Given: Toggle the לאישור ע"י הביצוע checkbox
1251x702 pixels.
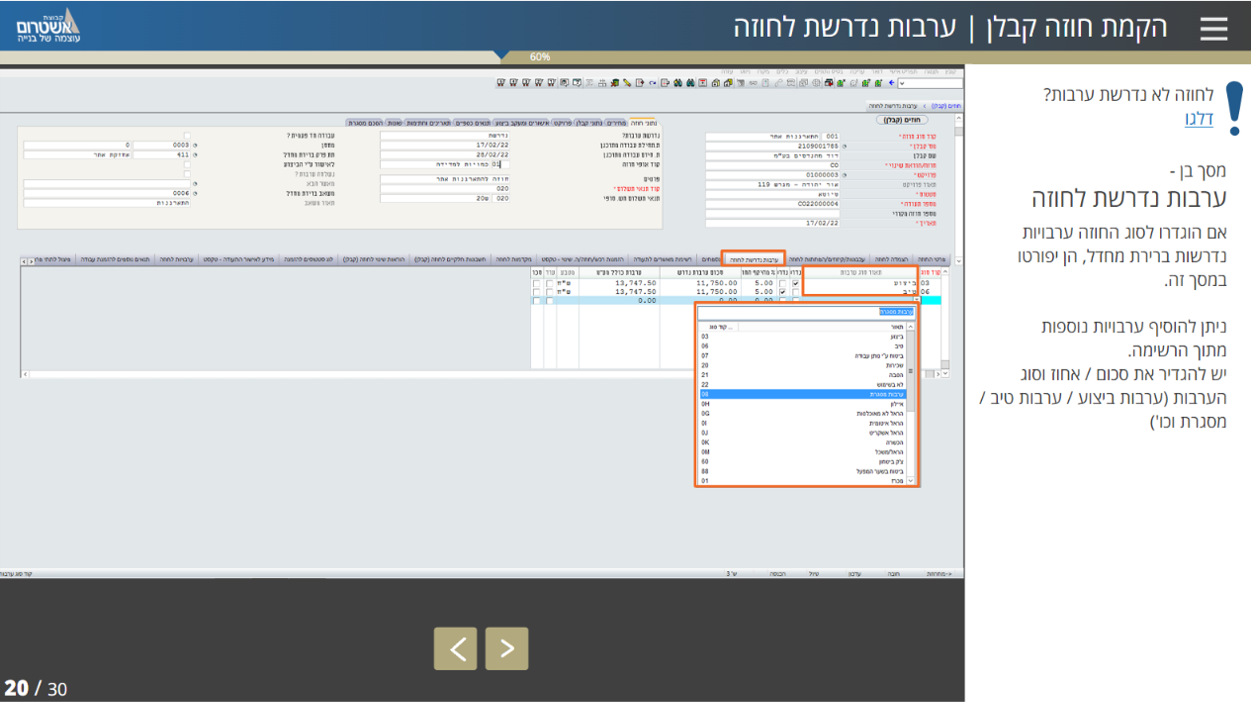Looking at the screenshot, I should pos(187,164).
